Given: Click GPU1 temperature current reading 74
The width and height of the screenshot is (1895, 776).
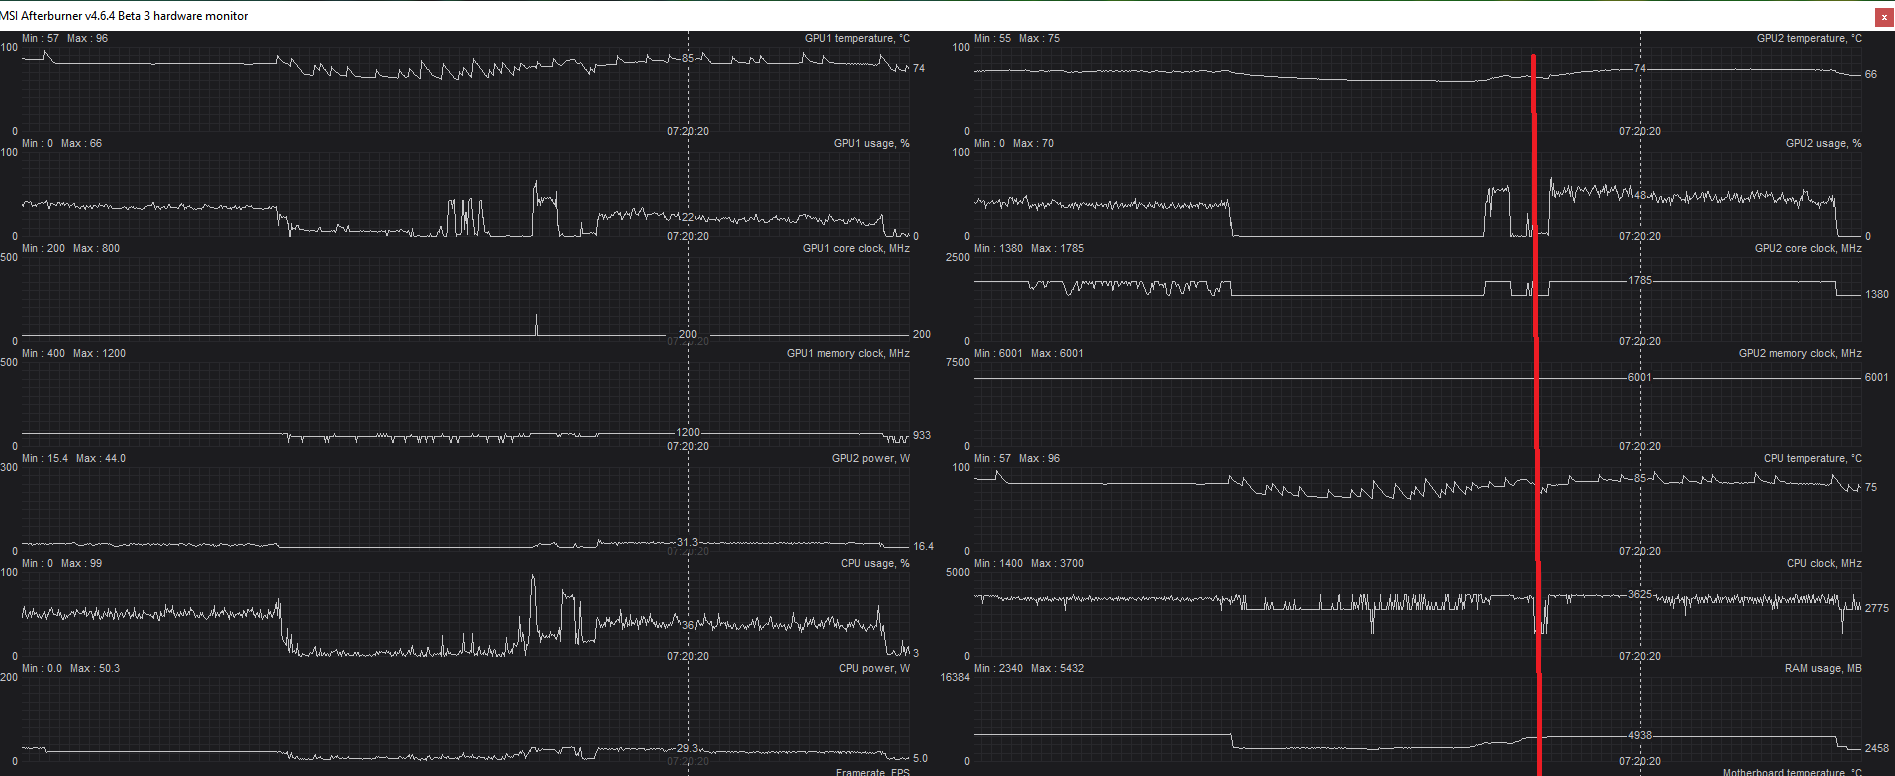Looking at the screenshot, I should click(919, 68).
